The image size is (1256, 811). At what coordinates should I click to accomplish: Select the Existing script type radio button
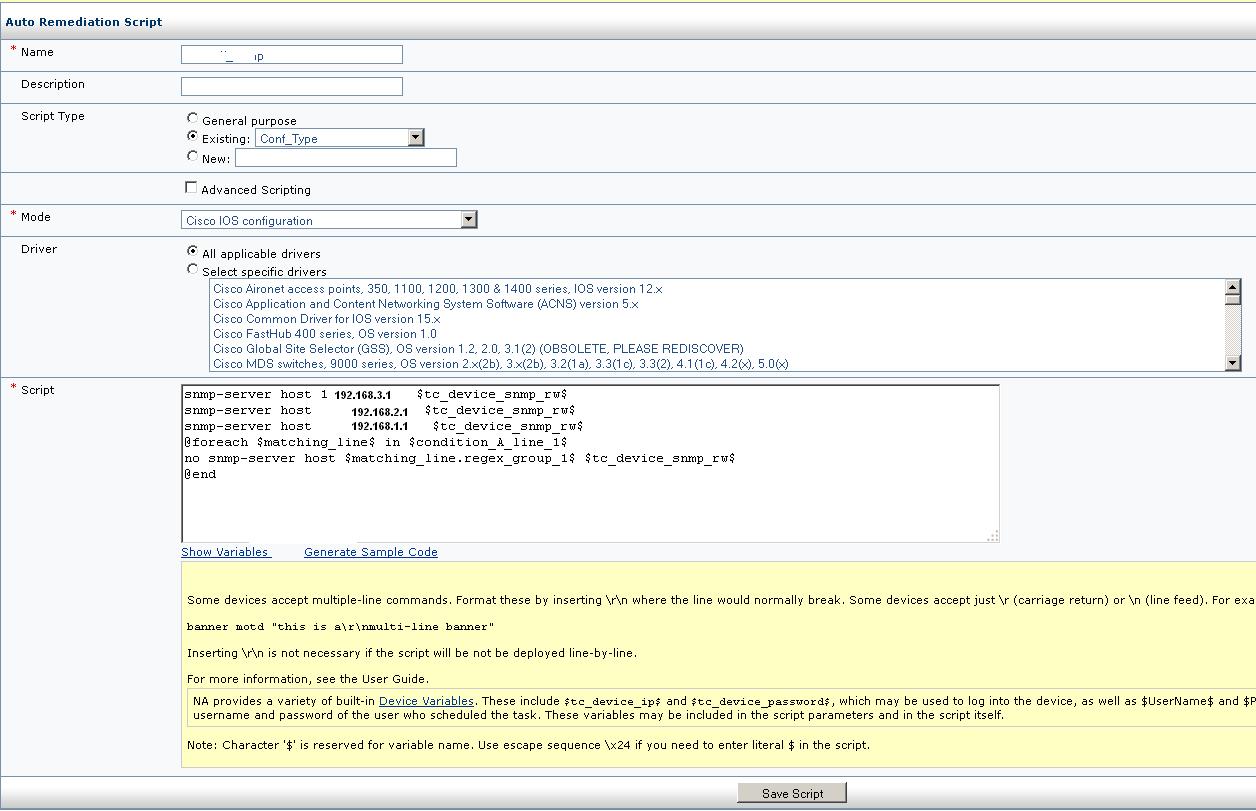click(x=193, y=137)
